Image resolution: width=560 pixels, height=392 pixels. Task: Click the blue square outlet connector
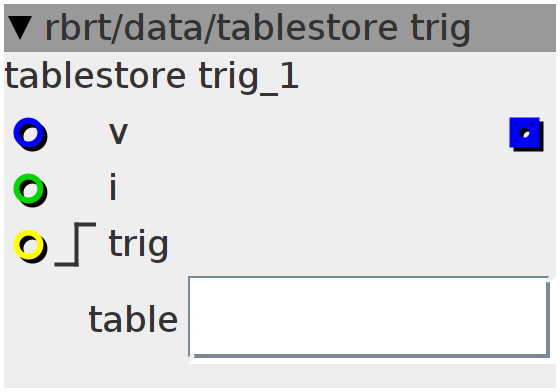(x=526, y=134)
